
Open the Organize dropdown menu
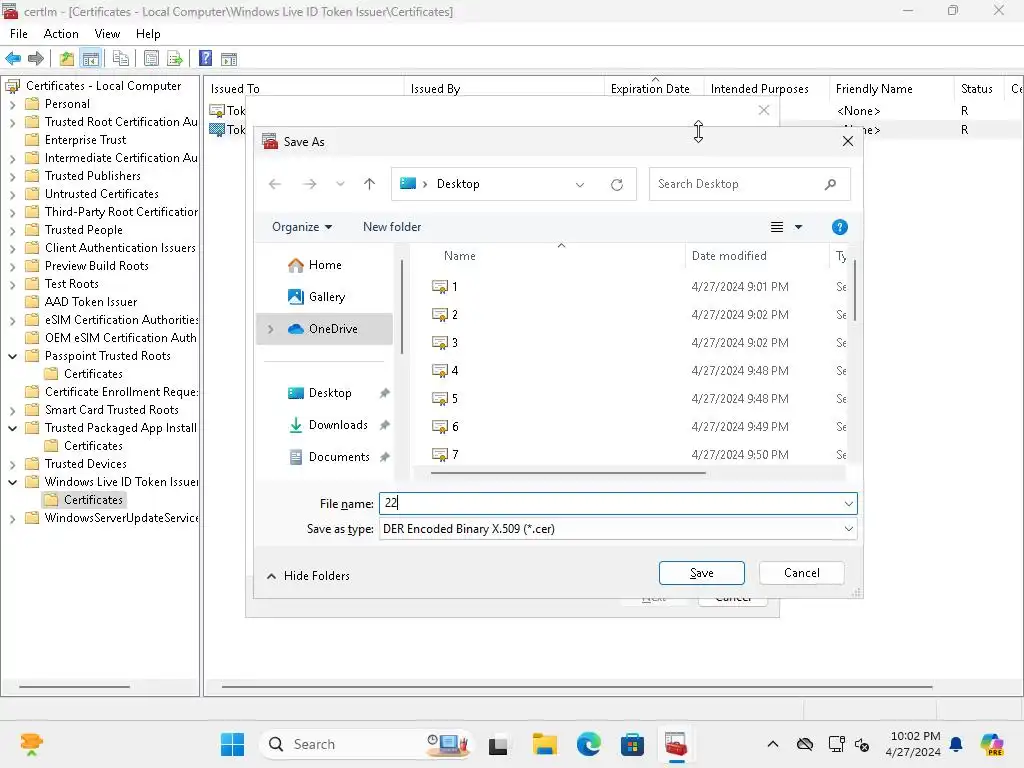pos(302,227)
